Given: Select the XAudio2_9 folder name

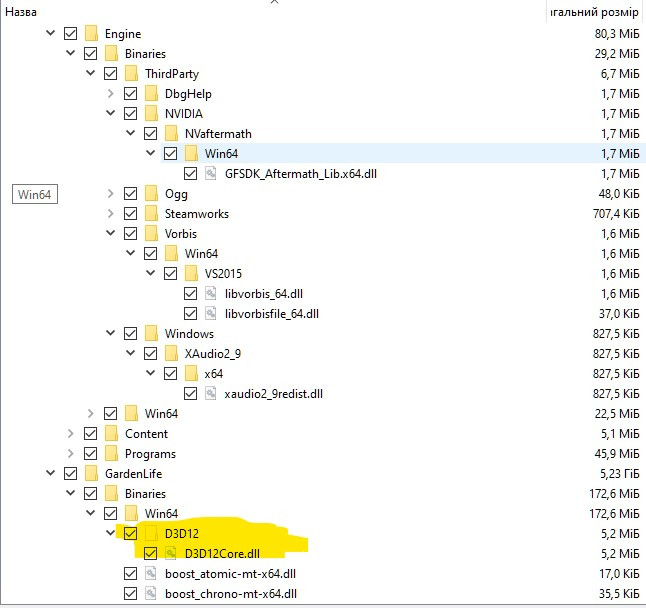Looking at the screenshot, I should 213,353.
